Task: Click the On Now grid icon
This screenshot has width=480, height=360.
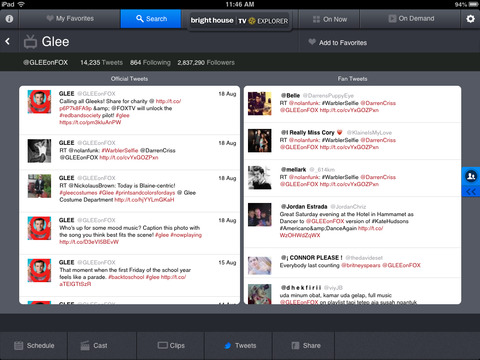Action: [316, 19]
